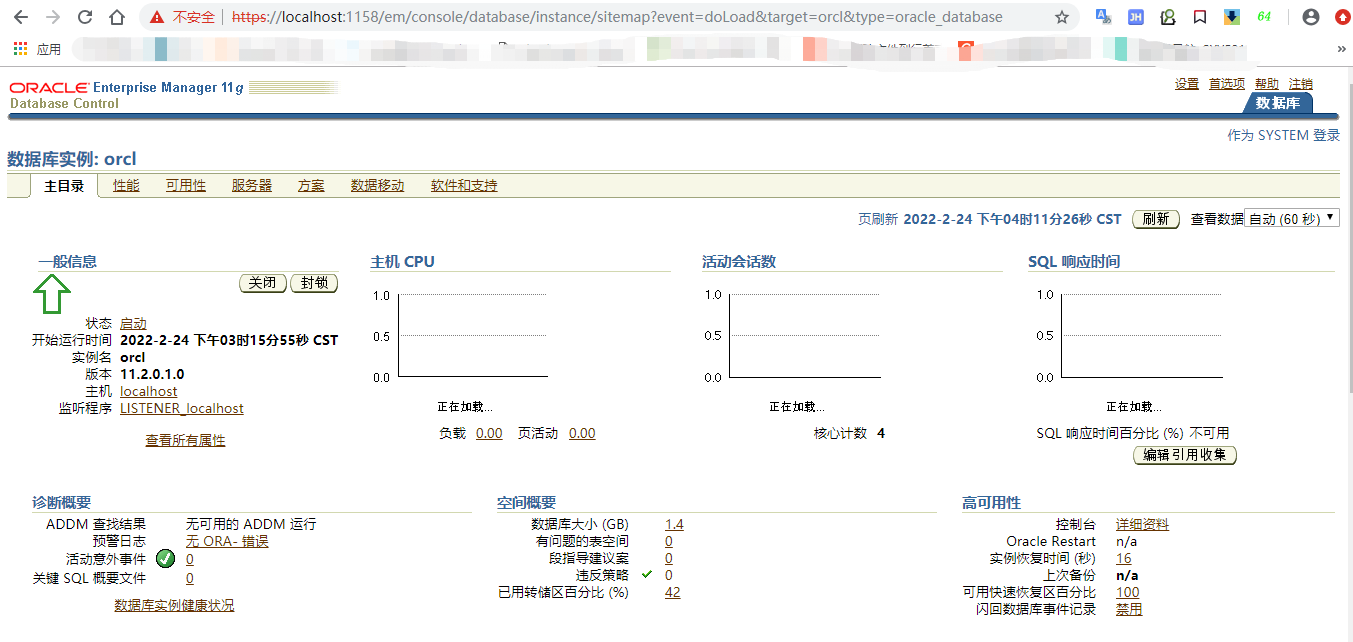The width and height of the screenshot is (1353, 642).
Task: Click the red update arrow icon
Action: tap(1342, 17)
